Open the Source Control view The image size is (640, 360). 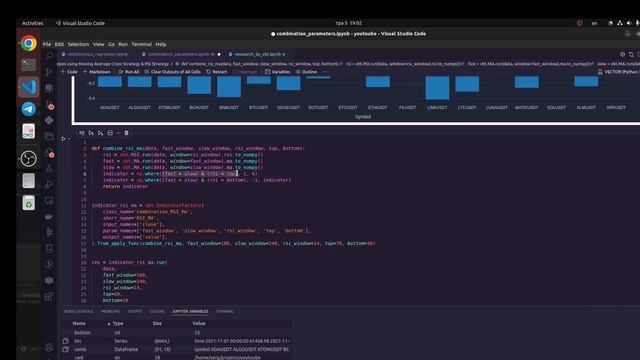point(49,72)
